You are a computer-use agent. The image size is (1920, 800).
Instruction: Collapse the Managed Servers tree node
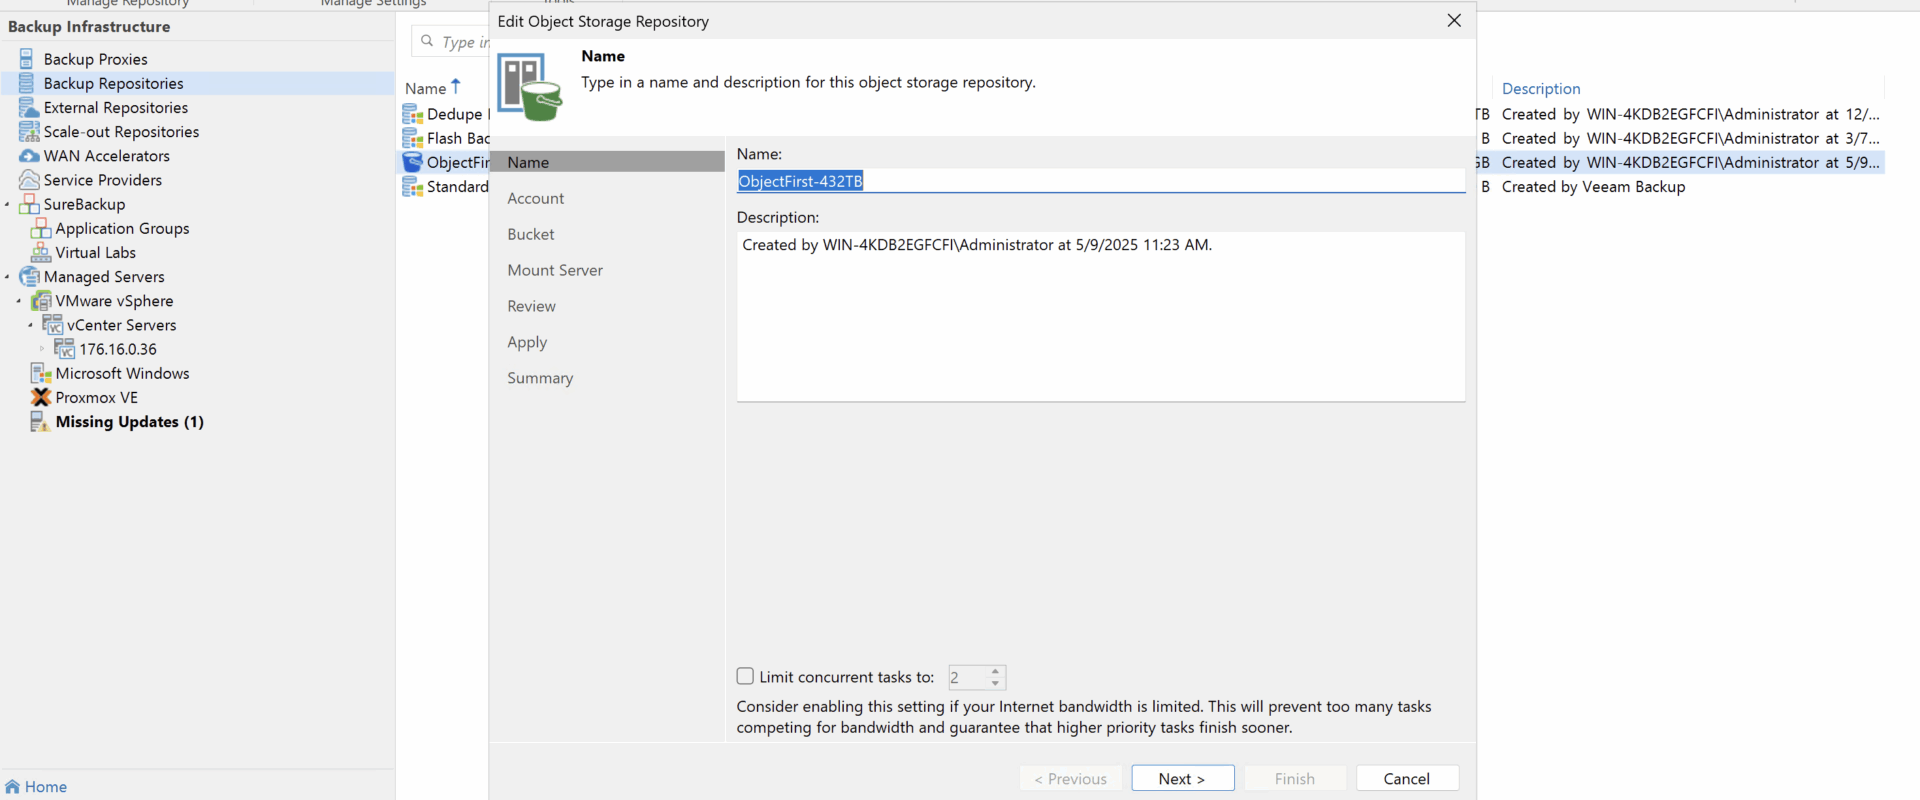click(7, 277)
